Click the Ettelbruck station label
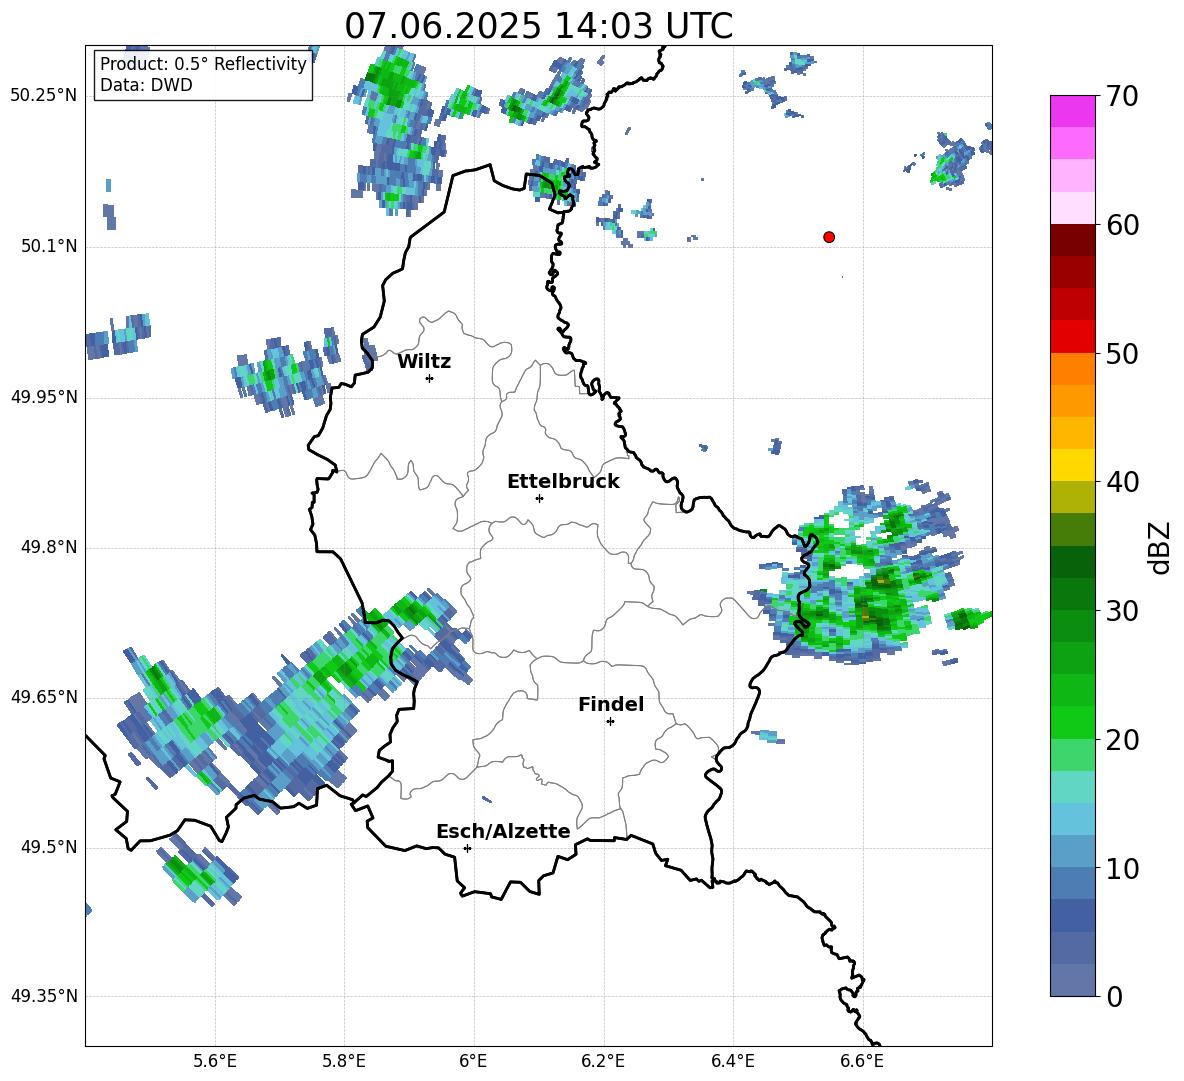Screen dimensions: 1184x1081 point(563,482)
